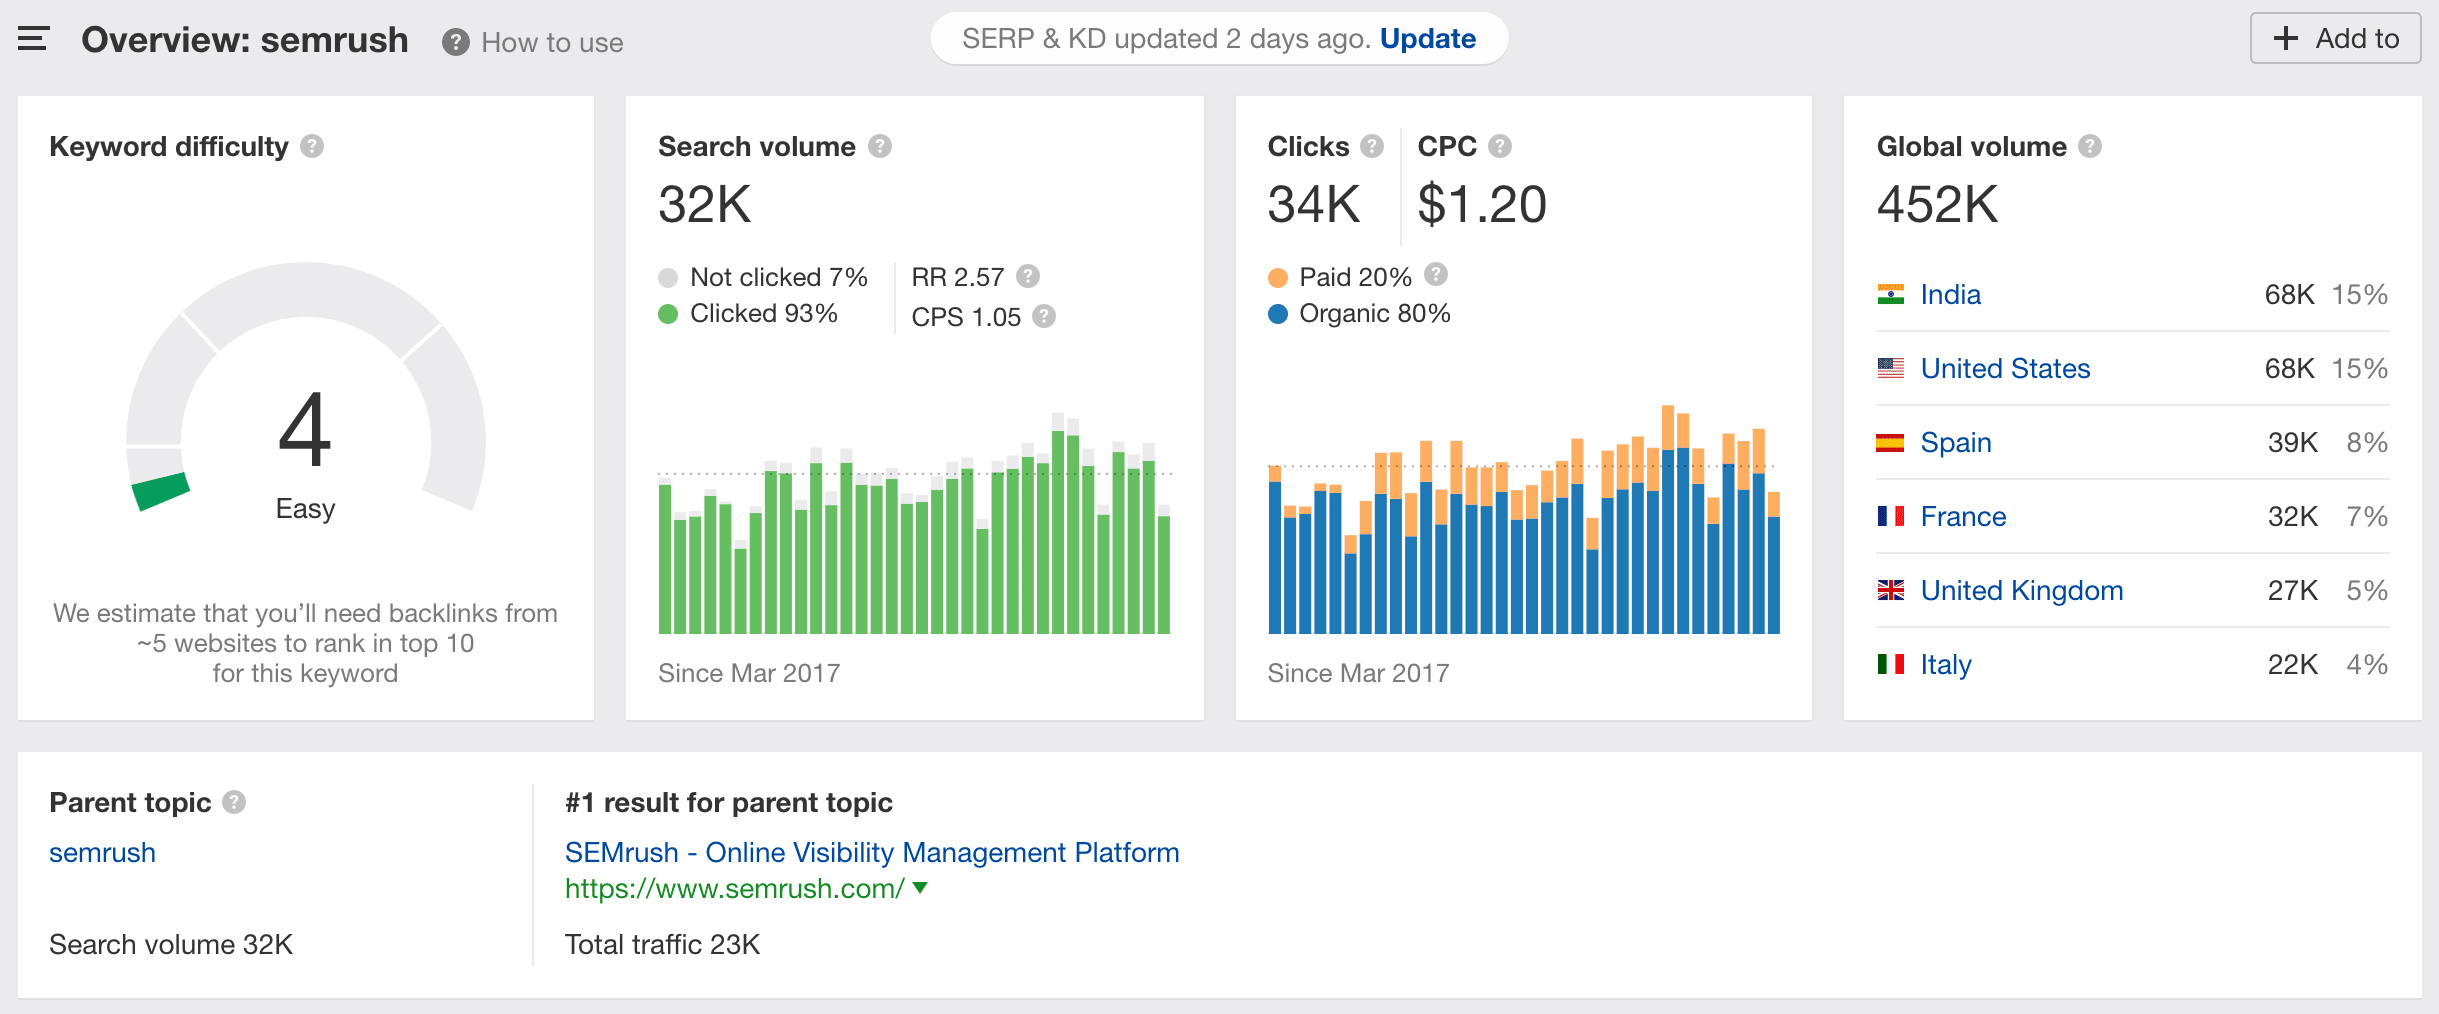2439x1014 pixels.
Task: Open the hamburger menu icon
Action: point(33,39)
